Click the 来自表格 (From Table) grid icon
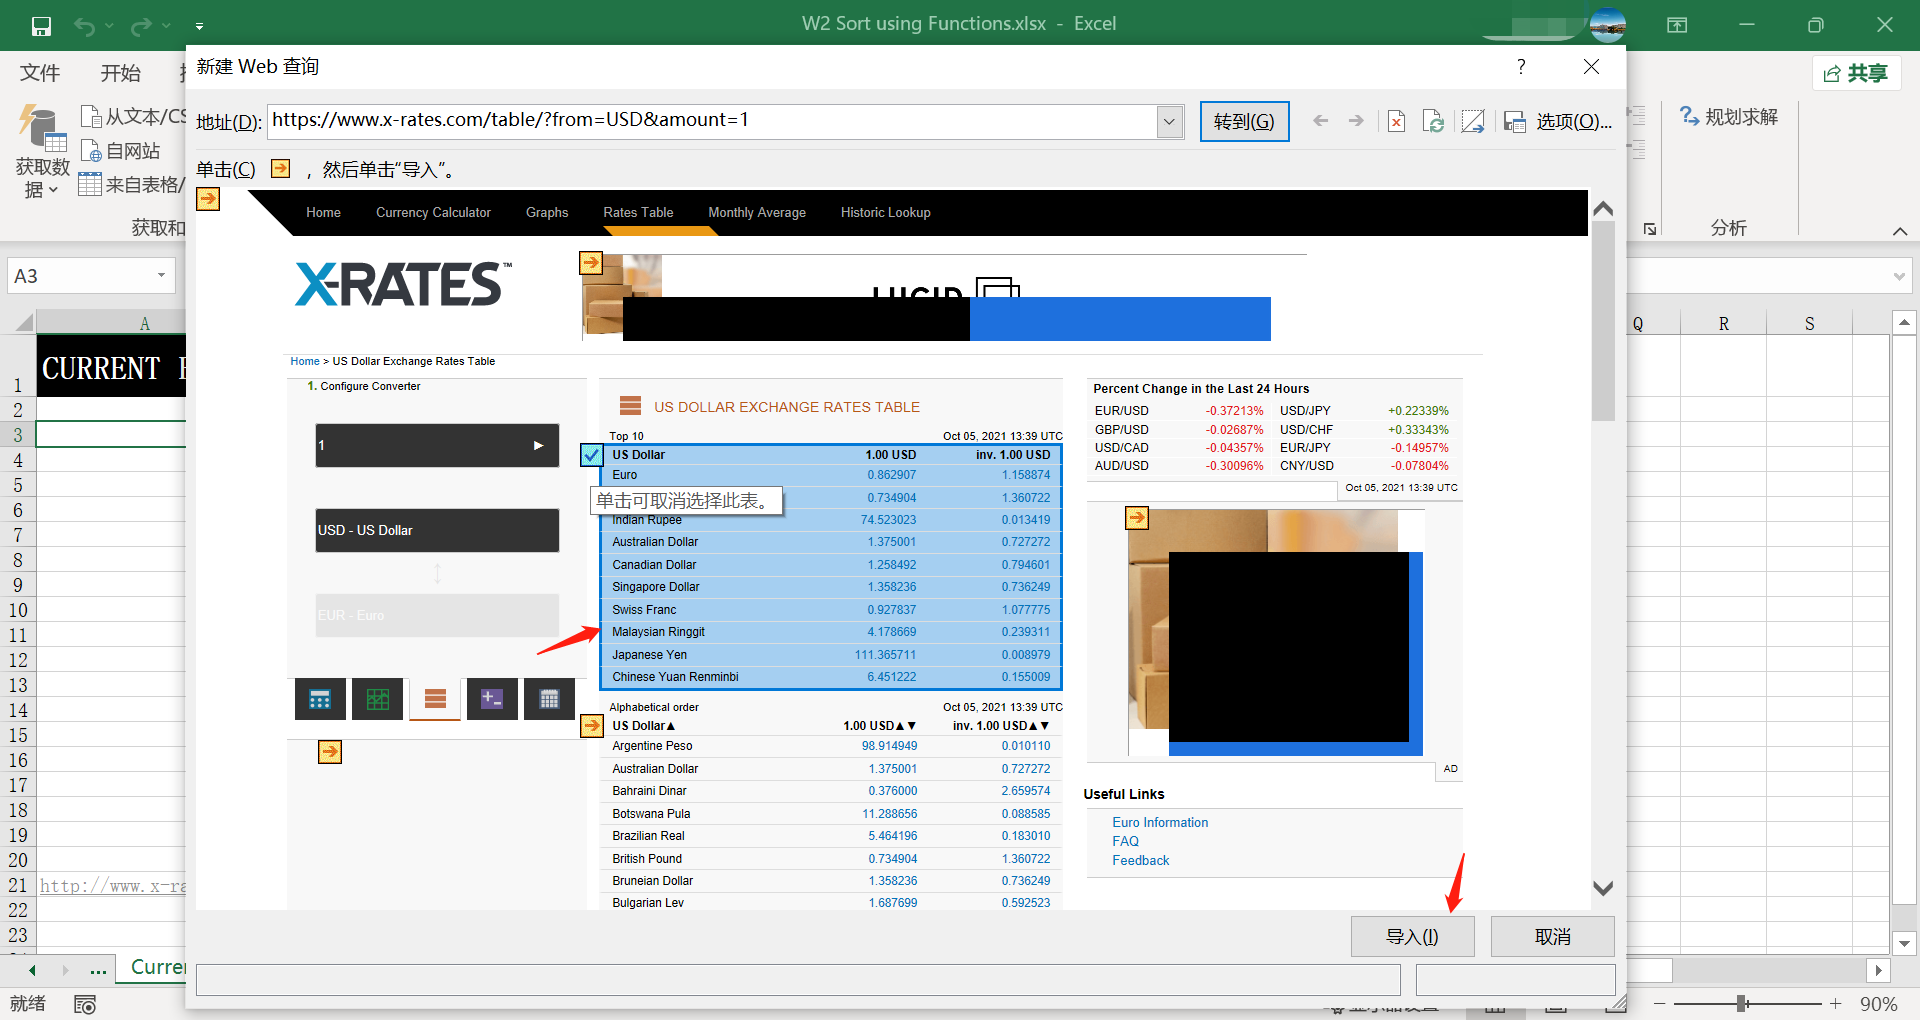This screenshot has height=1020, width=1920. [x=90, y=184]
